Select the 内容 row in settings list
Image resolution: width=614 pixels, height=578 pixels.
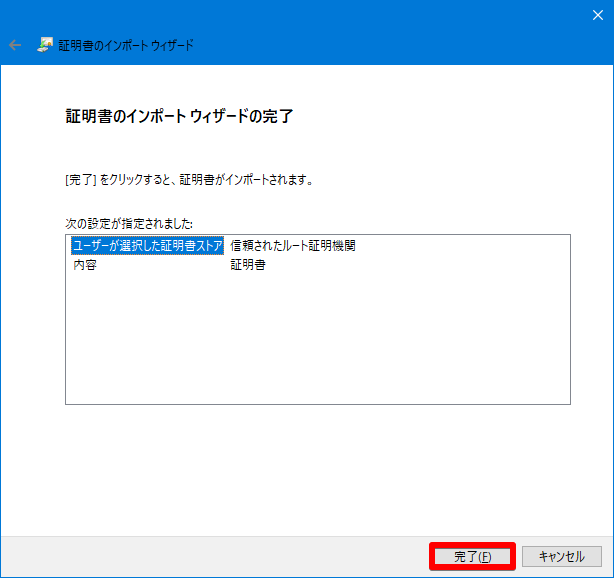pyautogui.click(x=85, y=265)
